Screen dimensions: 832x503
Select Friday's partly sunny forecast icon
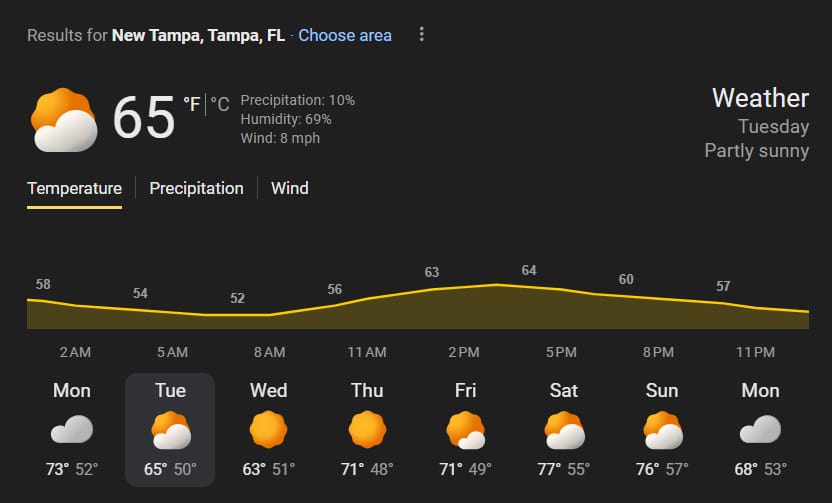465,430
